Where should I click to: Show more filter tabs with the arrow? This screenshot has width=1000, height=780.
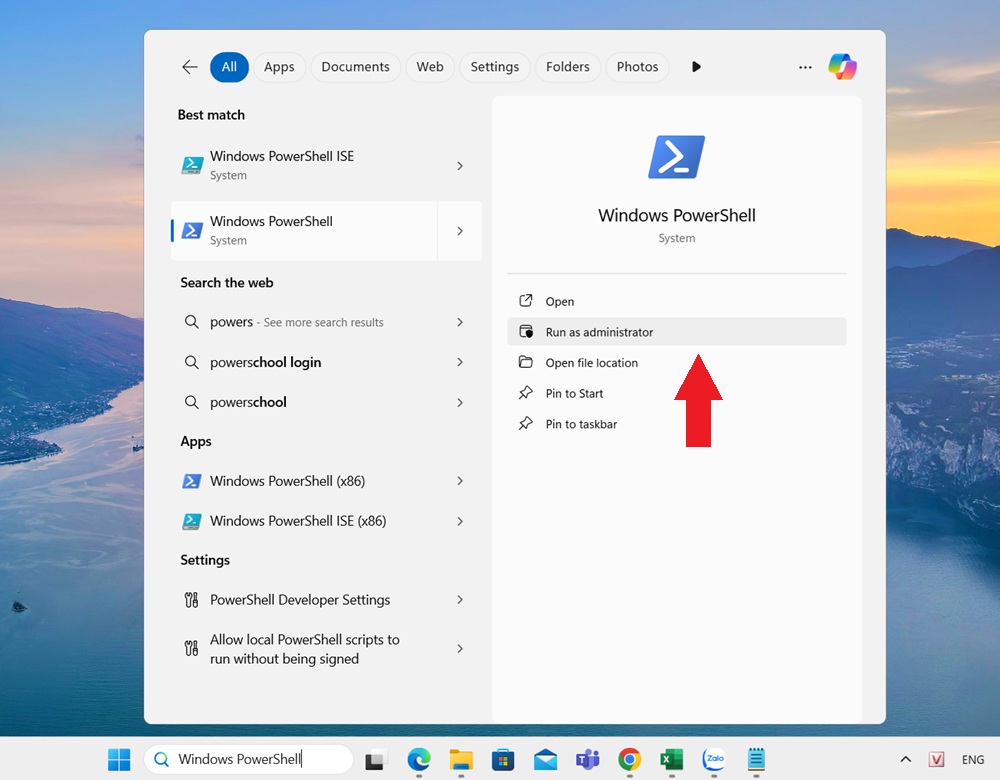pyautogui.click(x=696, y=67)
